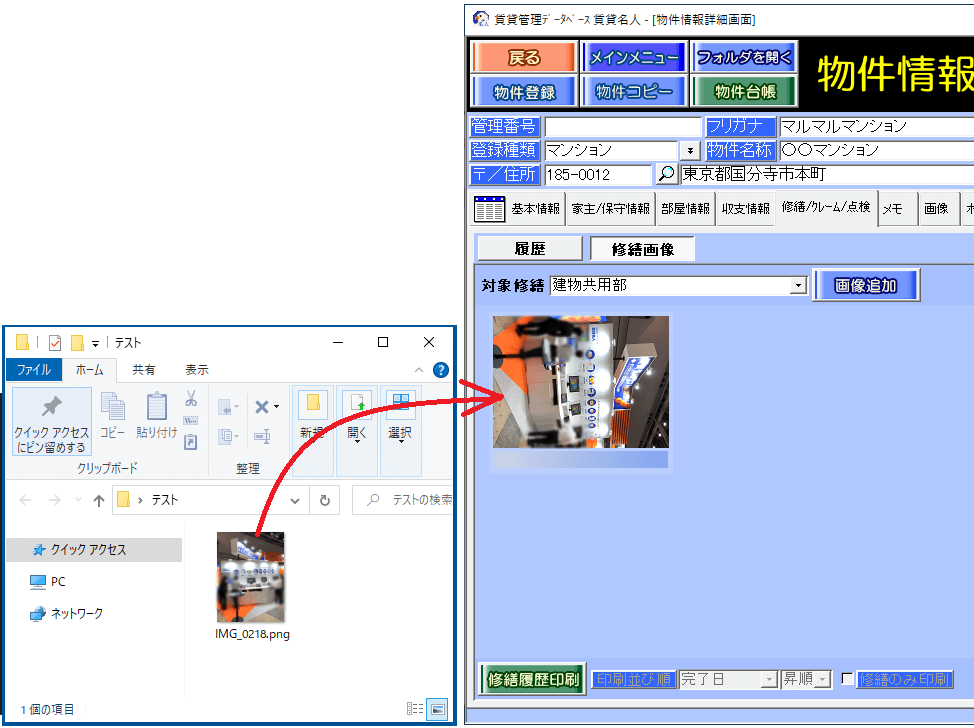Image resolution: width=974 pixels, height=728 pixels.
Task: Click the up-arrow parent folder button
Action: (98, 500)
